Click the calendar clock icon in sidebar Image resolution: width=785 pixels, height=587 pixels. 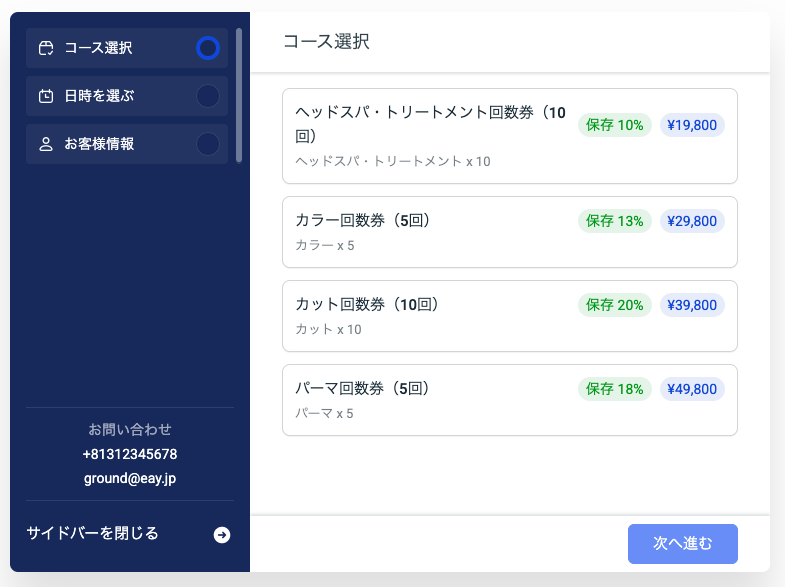pyautogui.click(x=46, y=96)
